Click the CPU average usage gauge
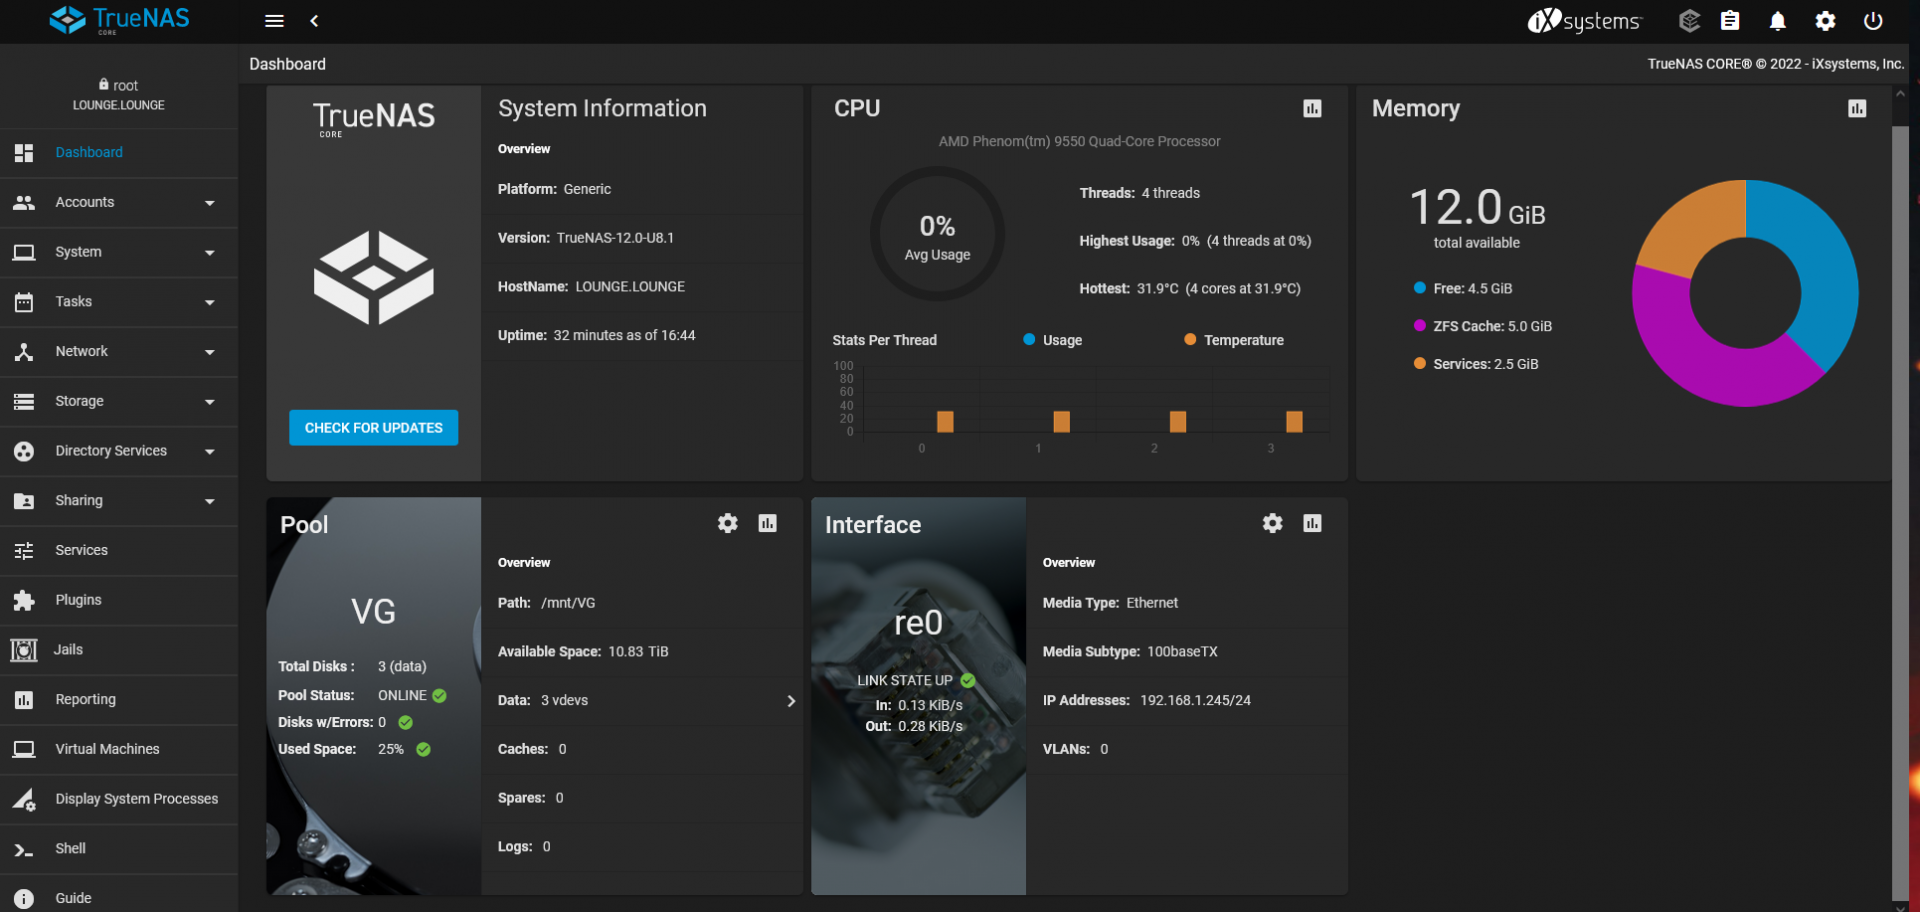 (x=937, y=234)
